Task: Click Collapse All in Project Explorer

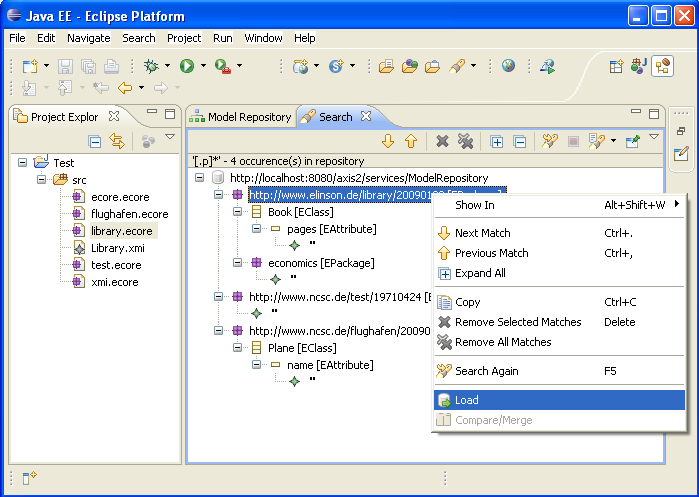Action: [95, 142]
